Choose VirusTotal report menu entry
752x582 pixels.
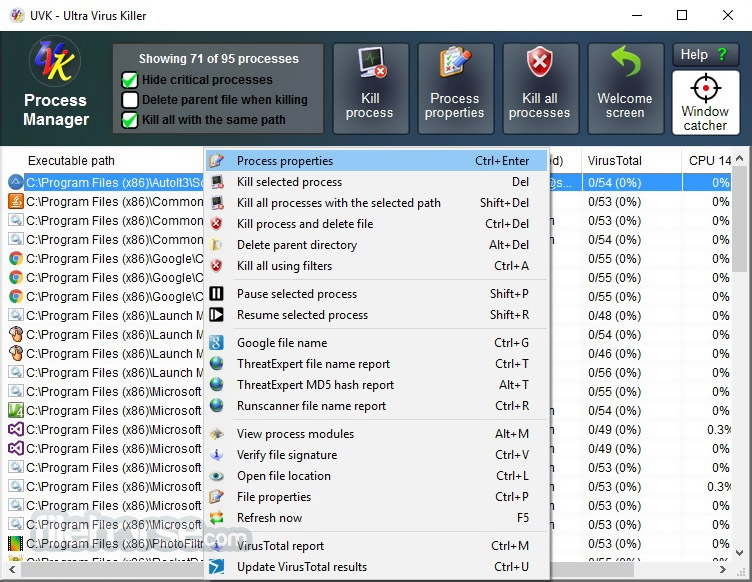376,546
